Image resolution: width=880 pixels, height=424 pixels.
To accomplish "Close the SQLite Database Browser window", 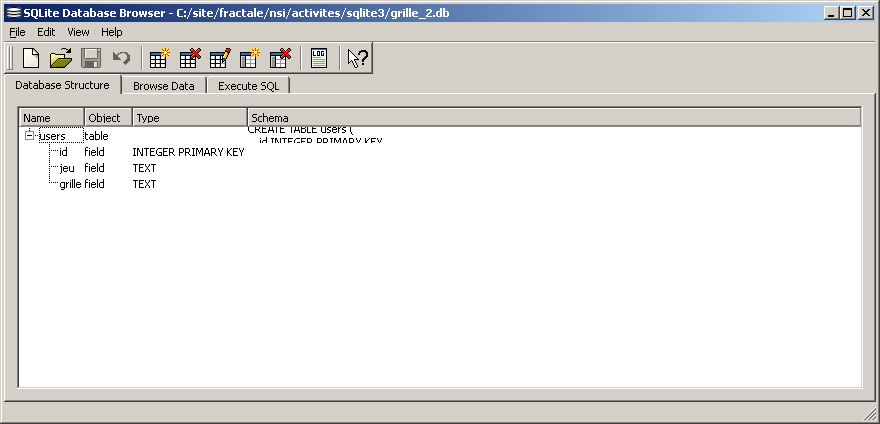I will click(865, 12).
